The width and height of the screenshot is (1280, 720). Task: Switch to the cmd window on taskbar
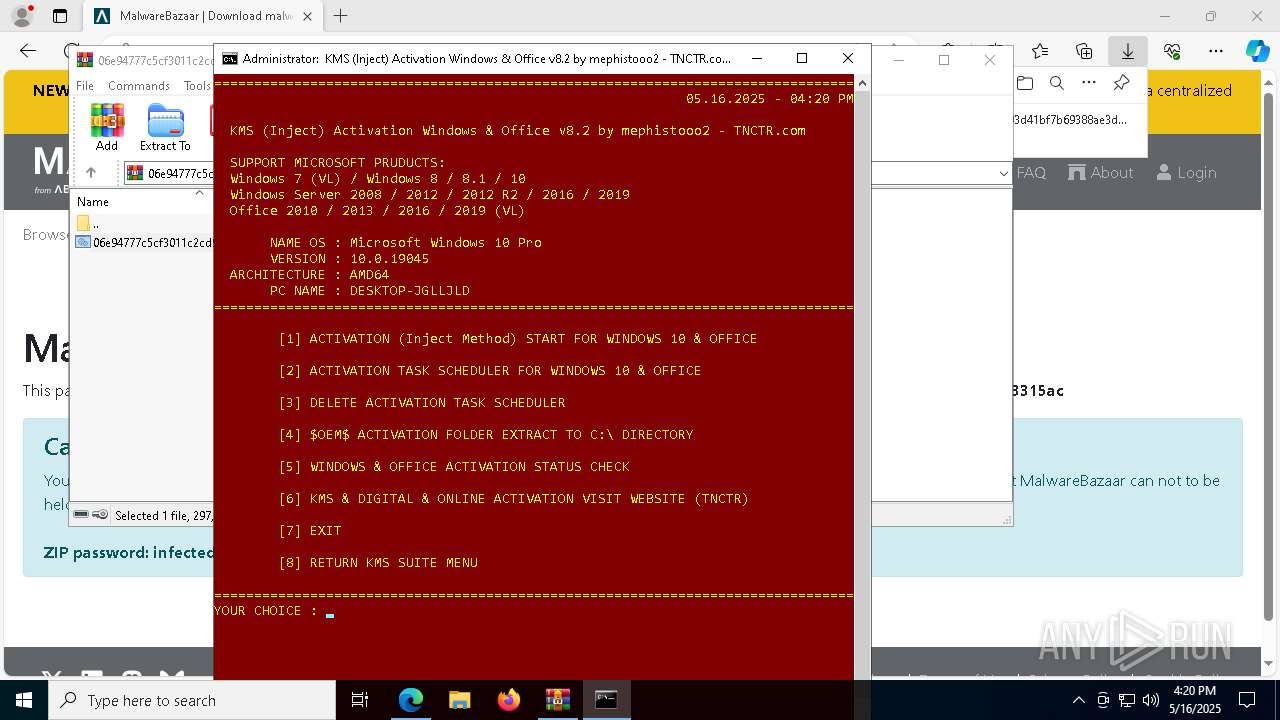click(x=606, y=700)
